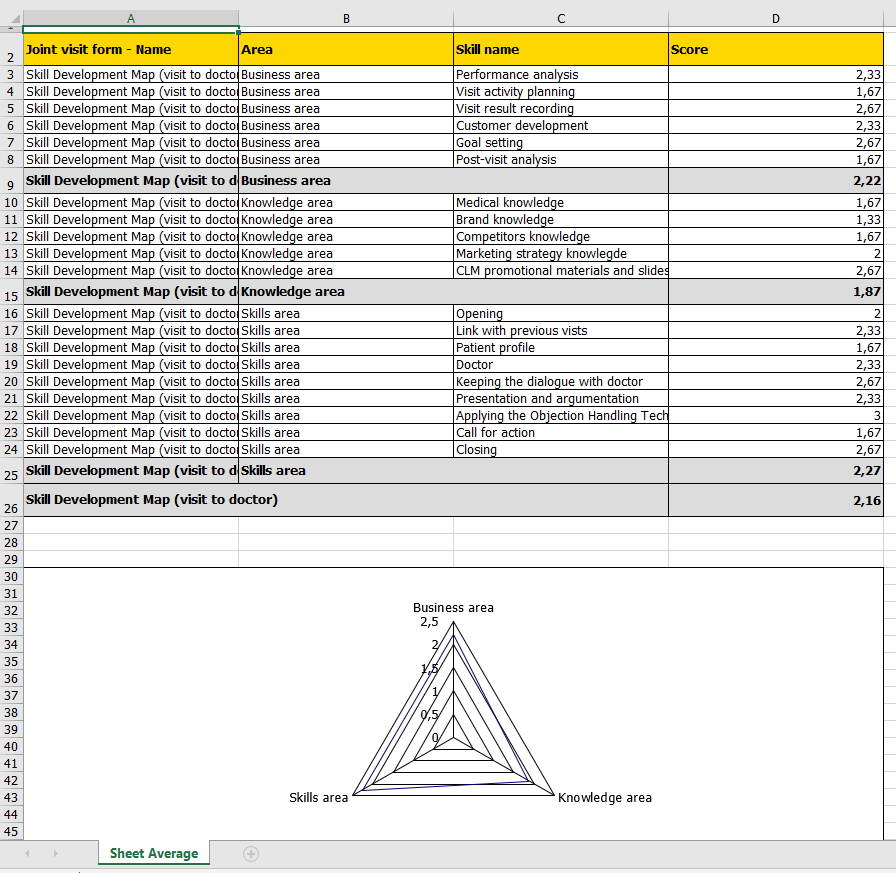Click the New sheet plus icon

coord(251,853)
